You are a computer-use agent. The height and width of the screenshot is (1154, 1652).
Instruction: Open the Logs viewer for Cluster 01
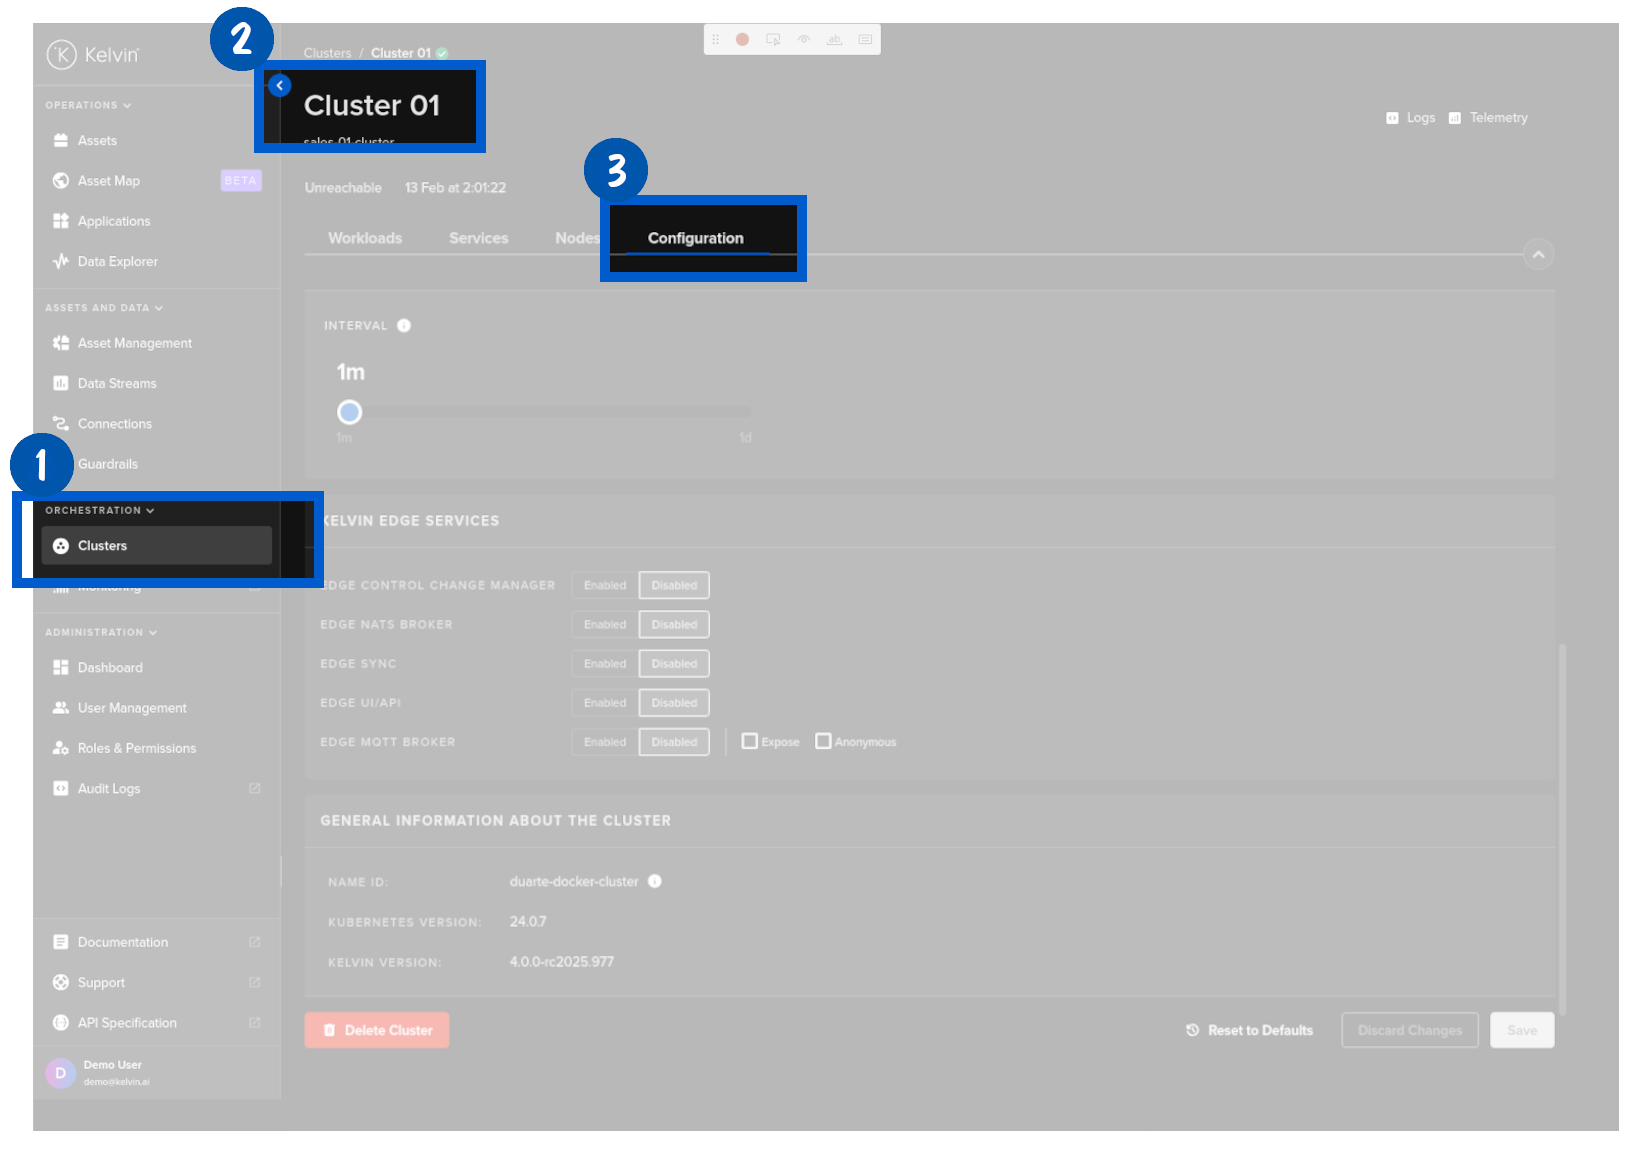(x=1410, y=117)
